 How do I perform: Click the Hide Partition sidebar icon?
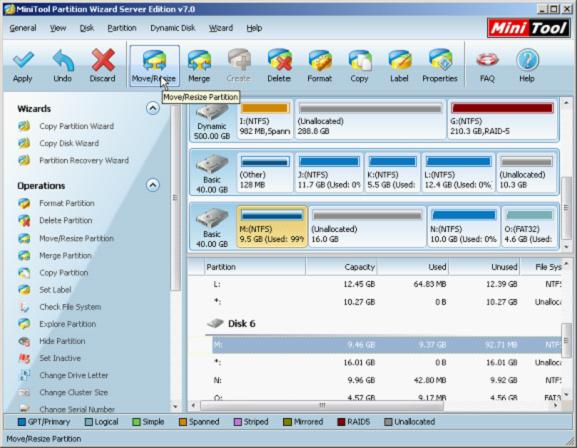click(24, 341)
